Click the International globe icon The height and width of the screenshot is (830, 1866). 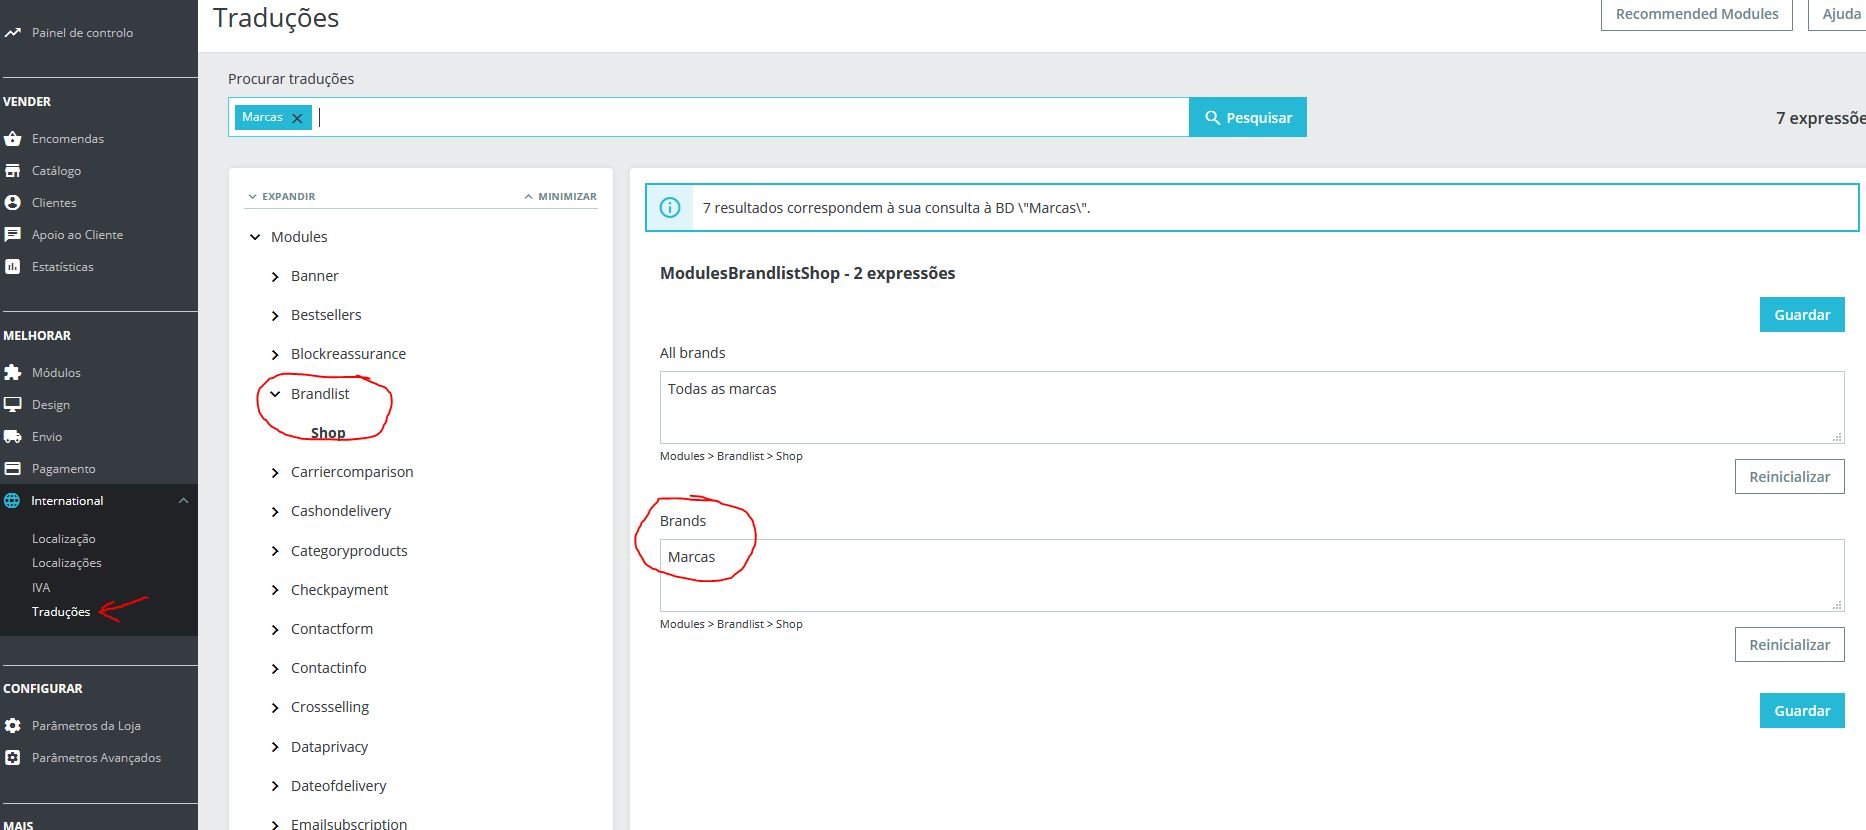[12, 501]
